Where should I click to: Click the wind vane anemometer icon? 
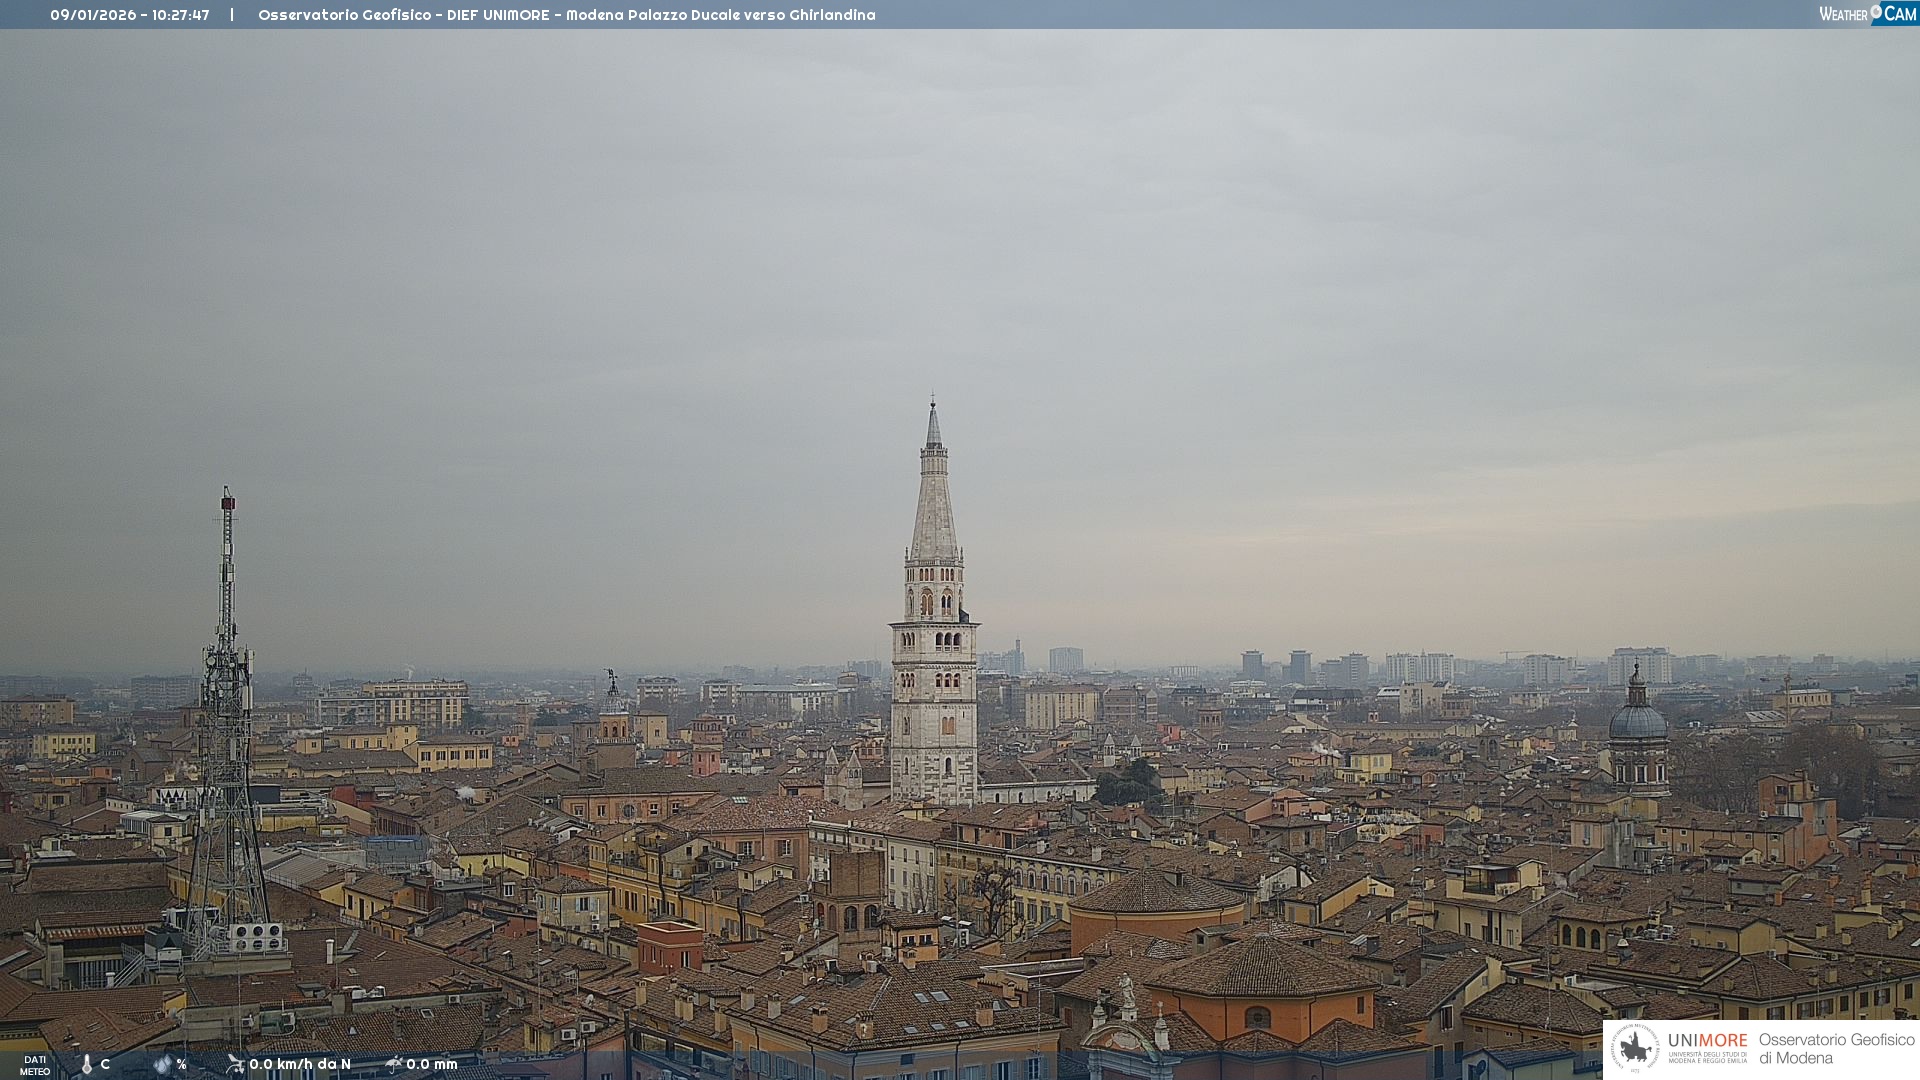pyautogui.click(x=235, y=1064)
